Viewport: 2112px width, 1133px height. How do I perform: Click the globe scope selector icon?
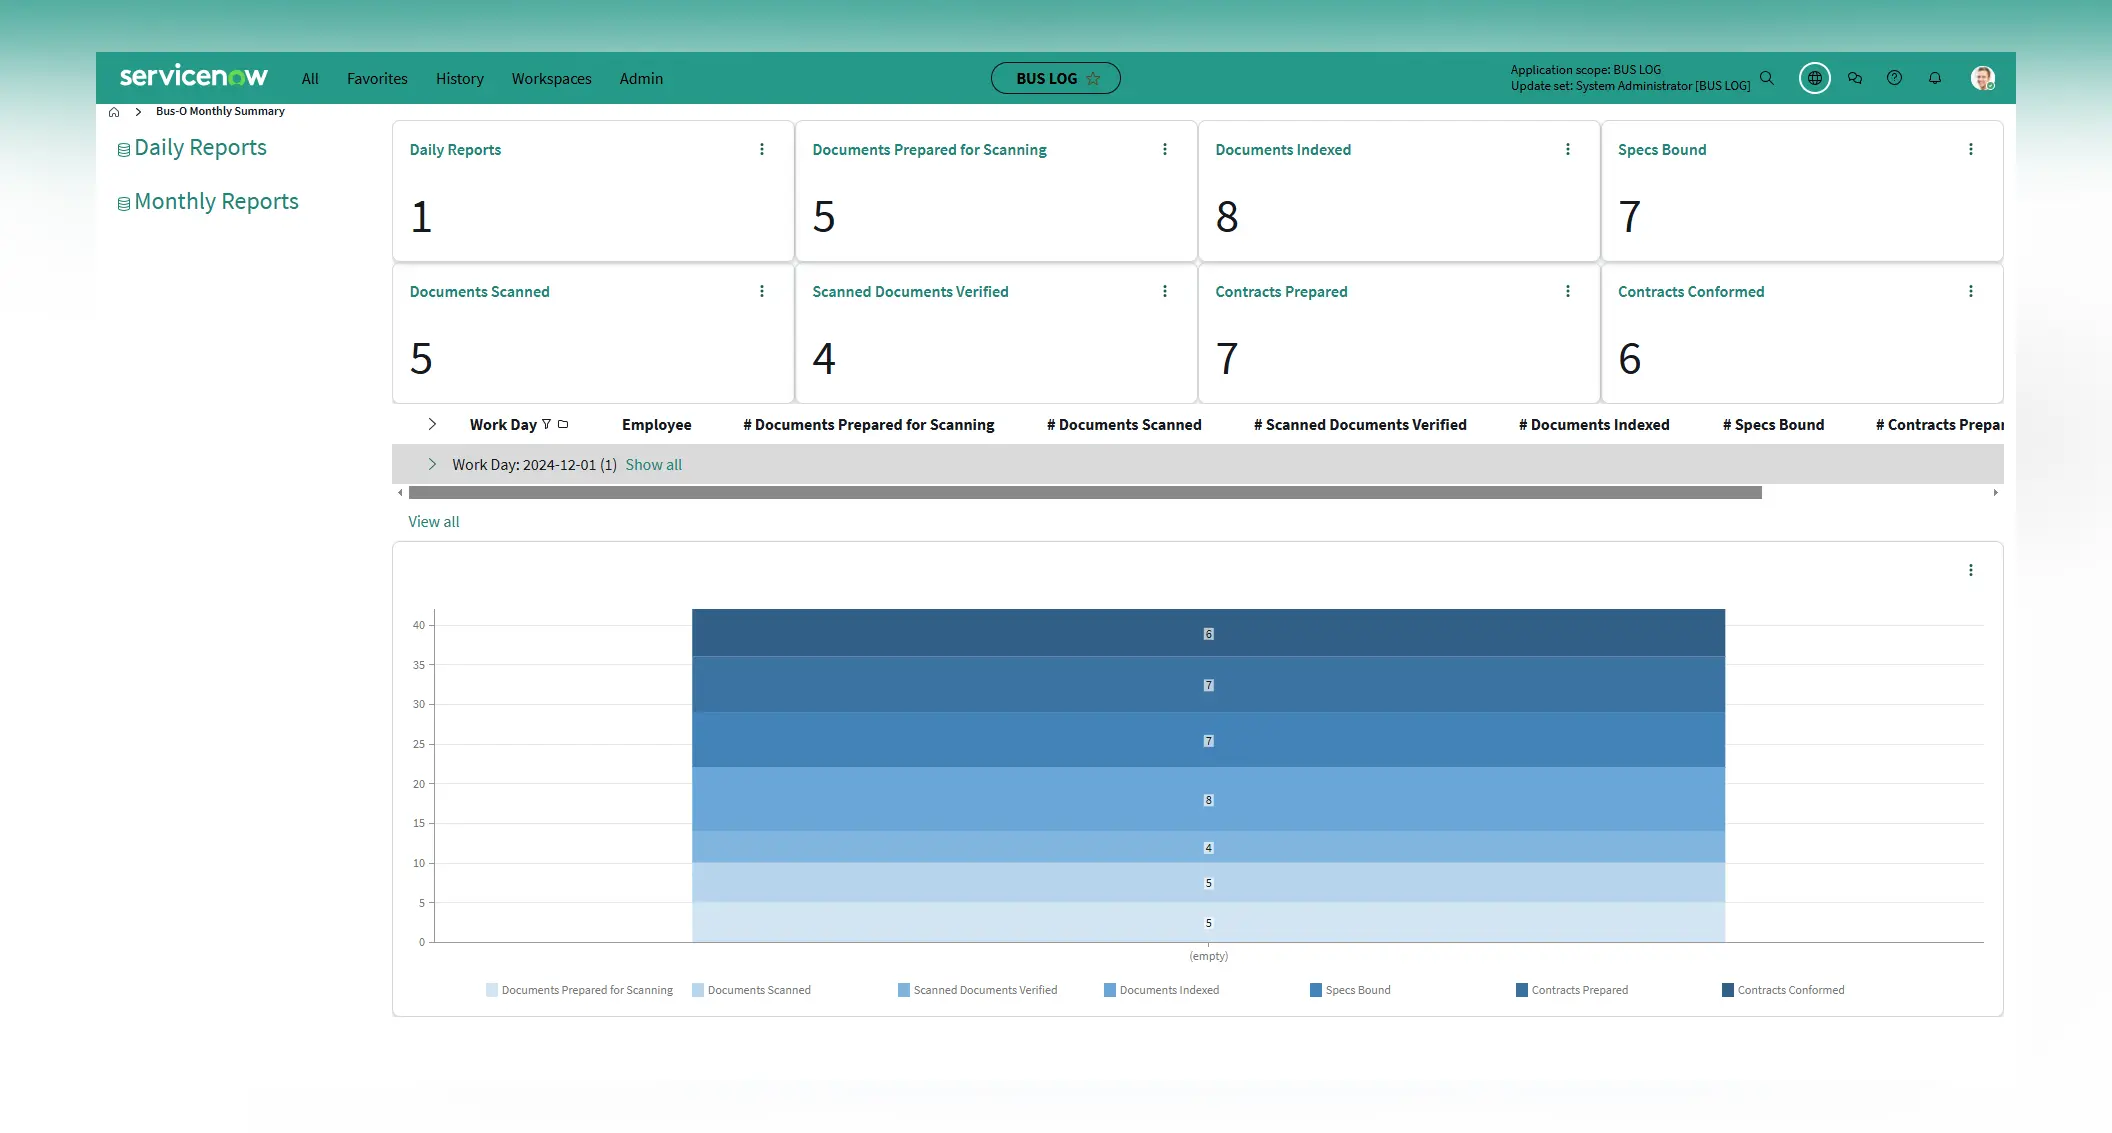pos(1814,78)
